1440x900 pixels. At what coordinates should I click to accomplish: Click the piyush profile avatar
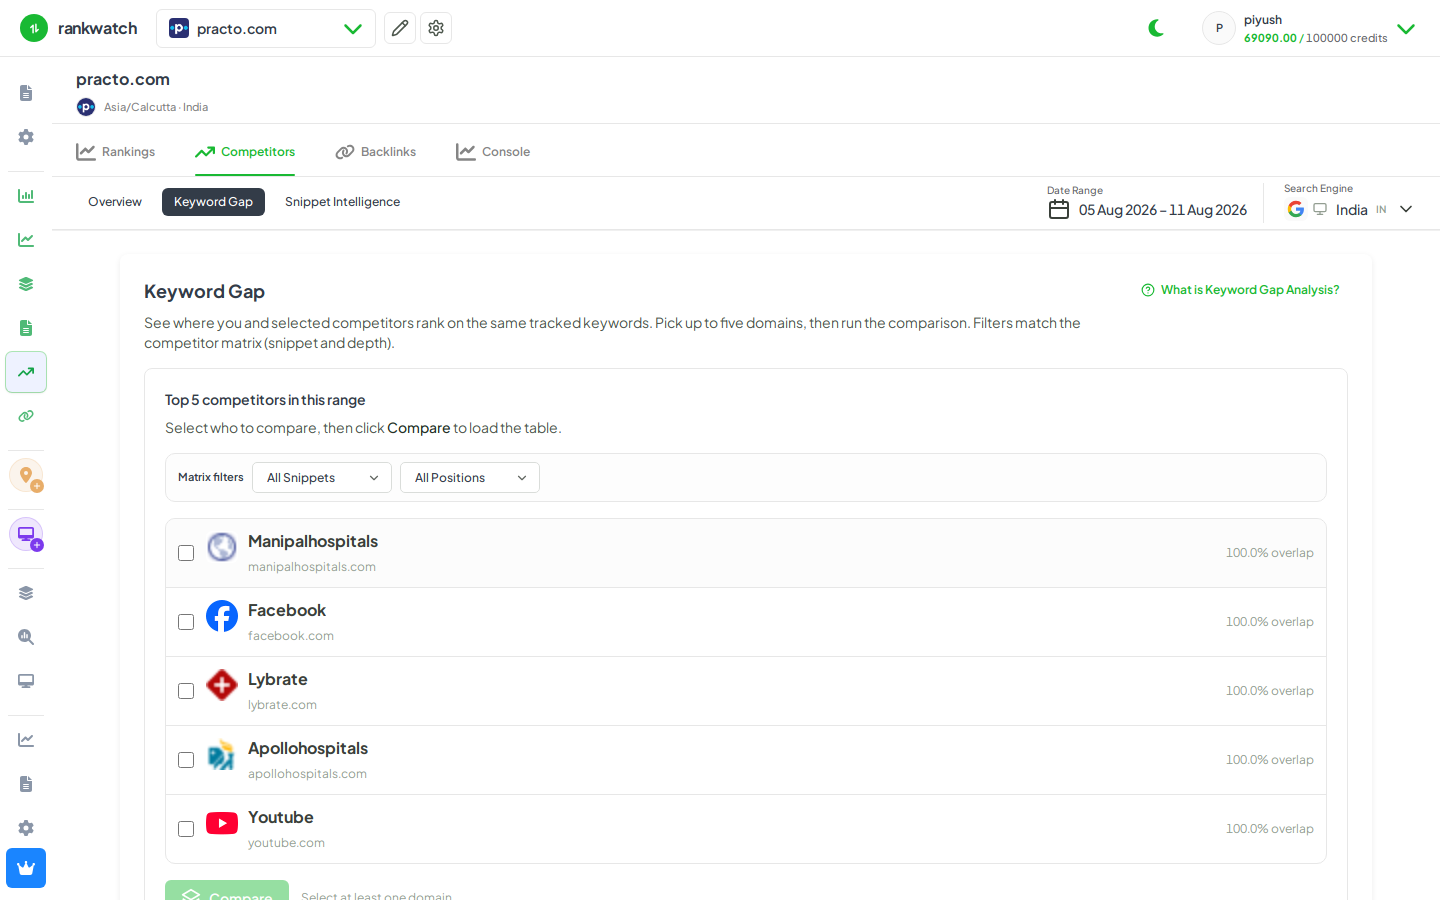point(1219,28)
